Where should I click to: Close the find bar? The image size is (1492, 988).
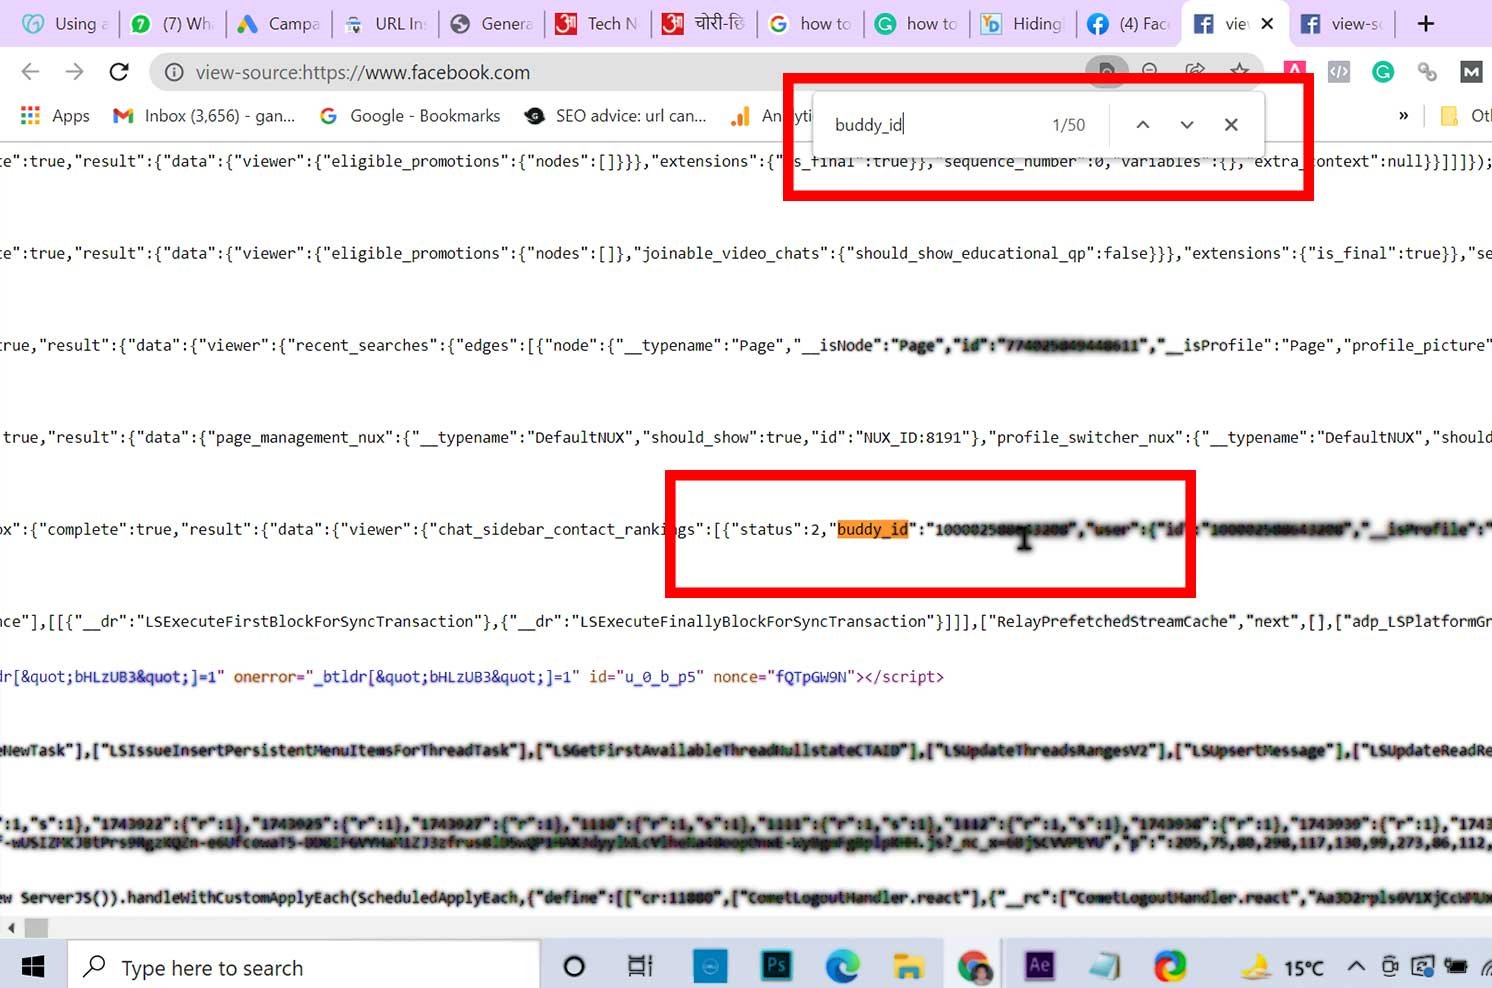1231,125
